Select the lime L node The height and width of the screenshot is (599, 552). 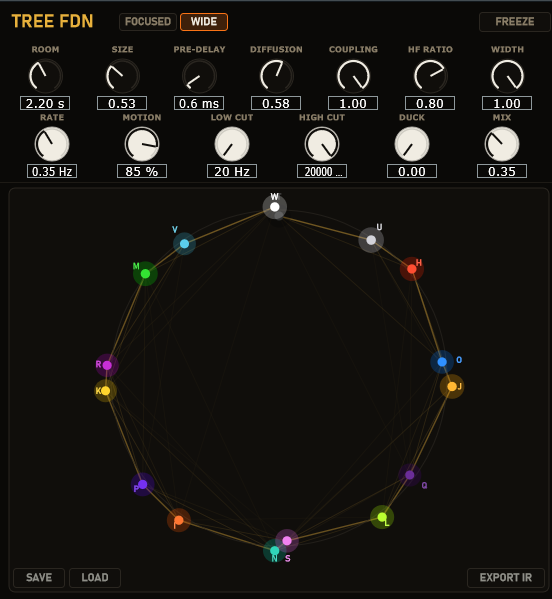pos(382,517)
